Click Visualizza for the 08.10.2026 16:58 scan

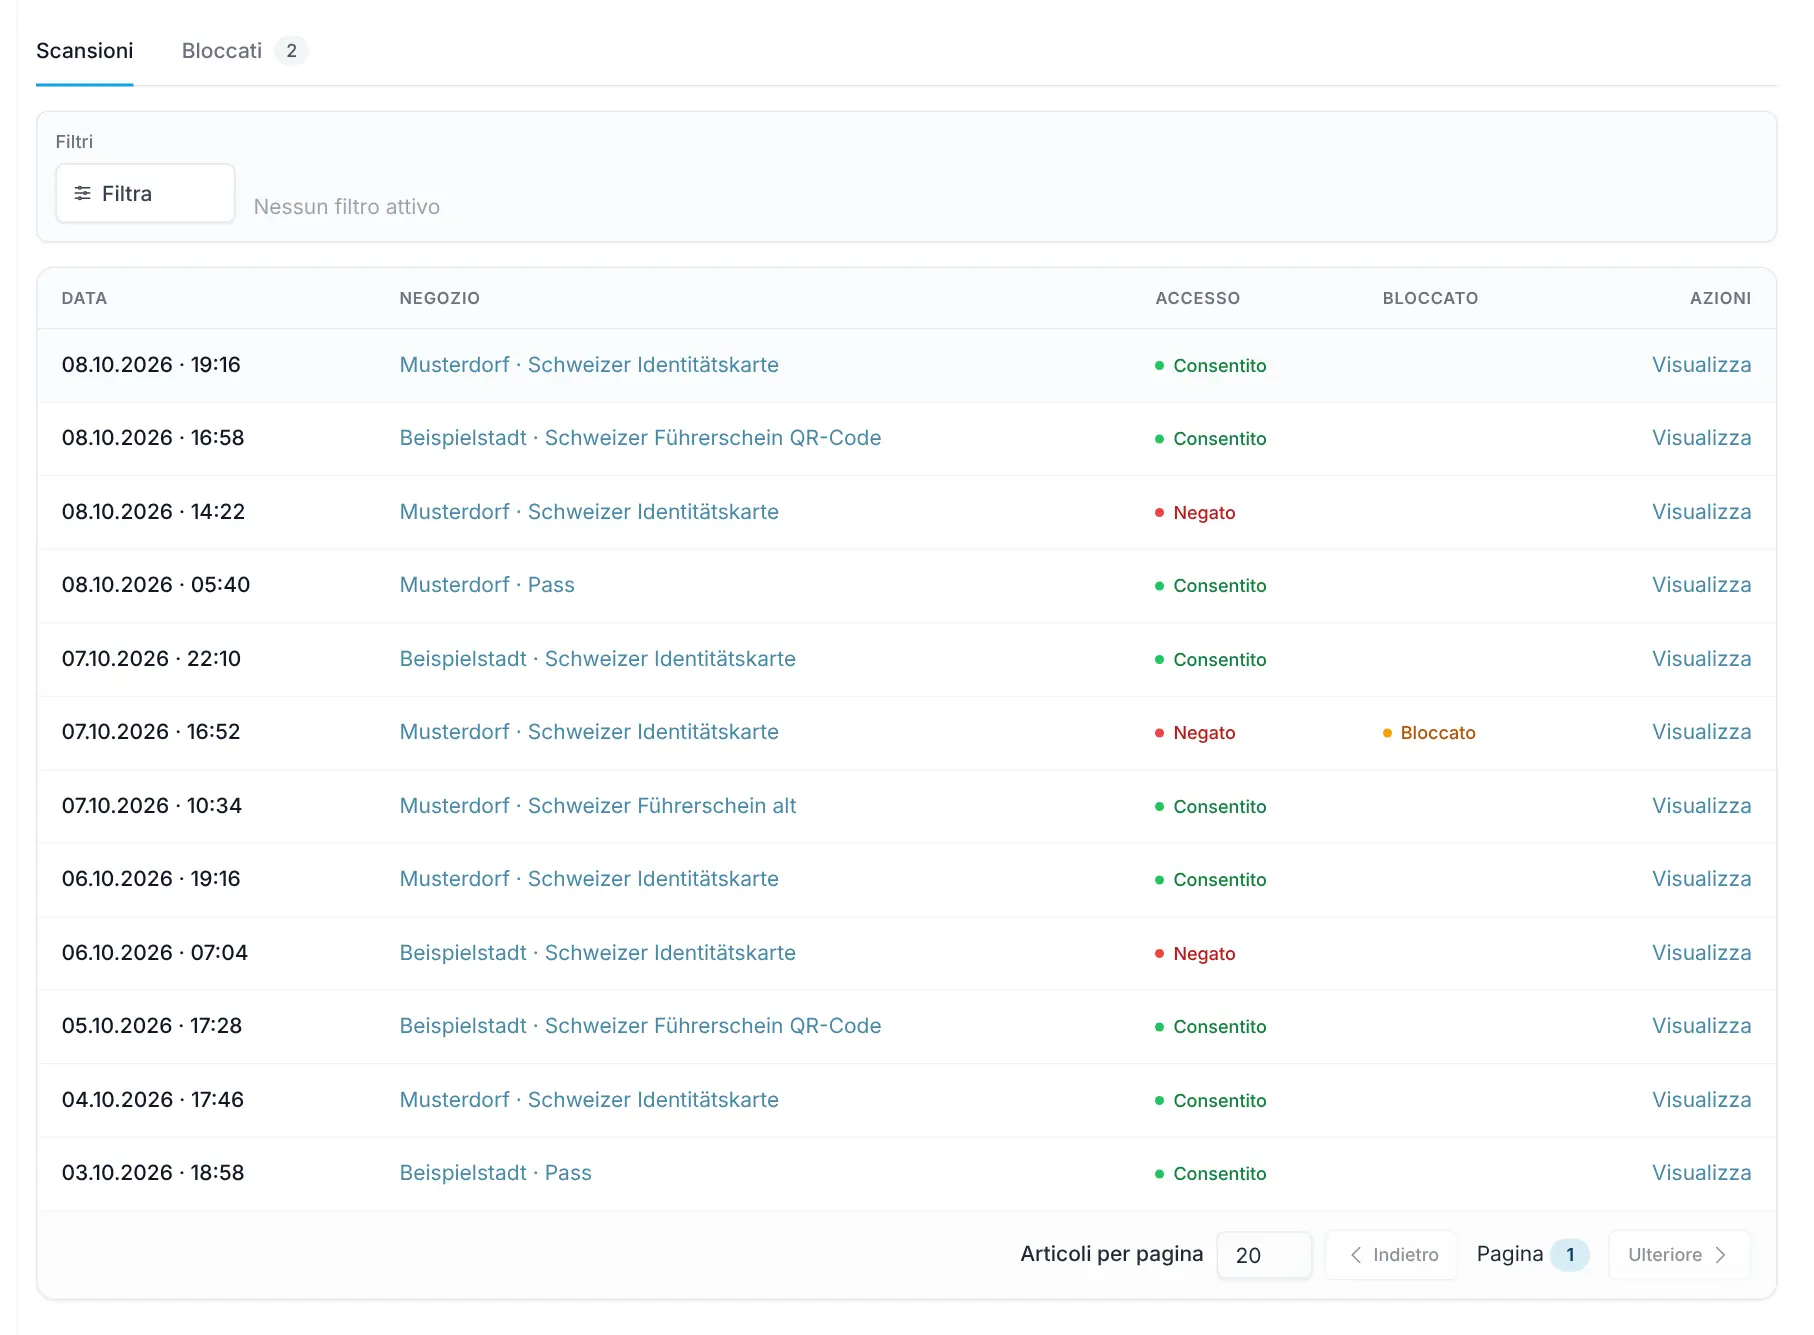pos(1701,438)
